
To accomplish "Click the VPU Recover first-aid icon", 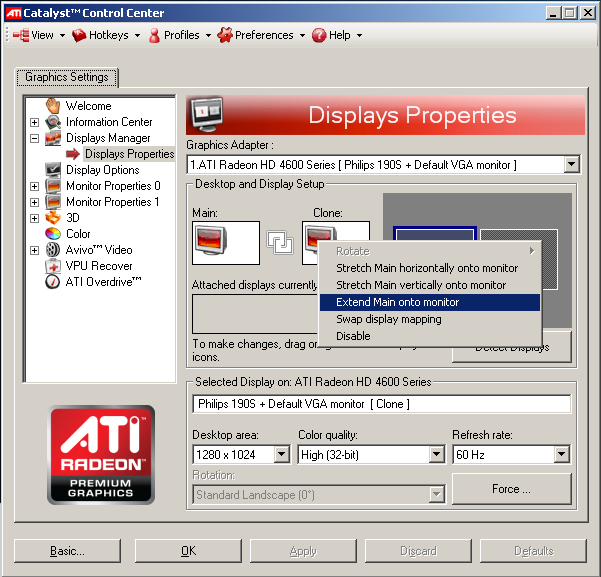I will [53, 266].
